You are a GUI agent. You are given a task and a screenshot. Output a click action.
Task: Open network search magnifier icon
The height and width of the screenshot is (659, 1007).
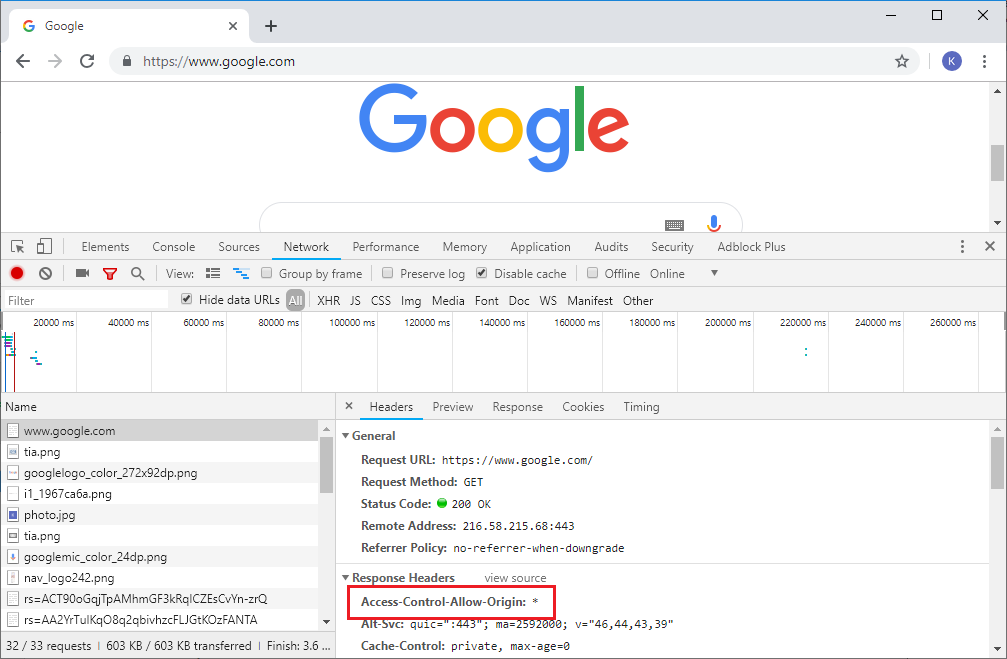coord(137,274)
